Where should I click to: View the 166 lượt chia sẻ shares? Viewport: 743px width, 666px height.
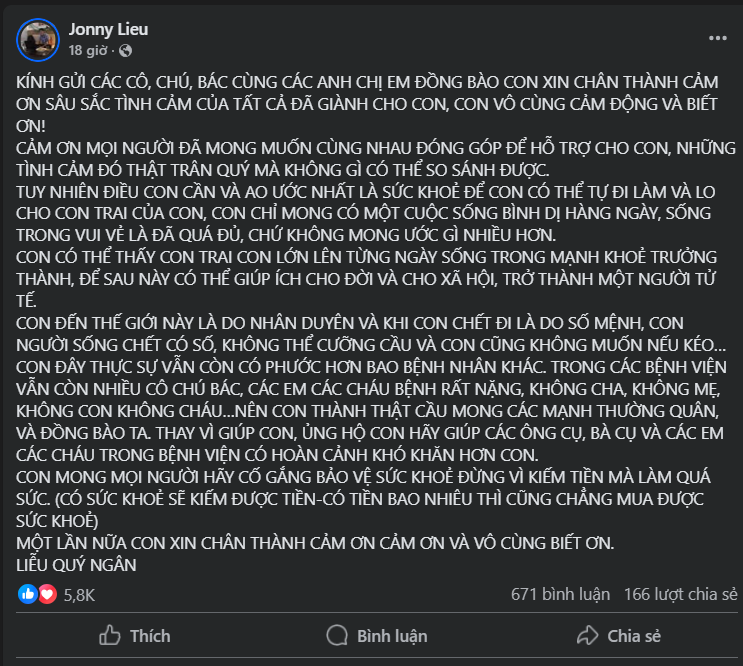point(682,594)
